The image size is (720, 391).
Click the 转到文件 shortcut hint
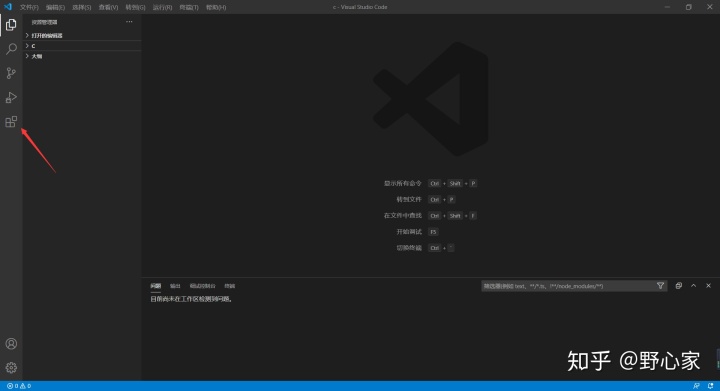coord(409,199)
